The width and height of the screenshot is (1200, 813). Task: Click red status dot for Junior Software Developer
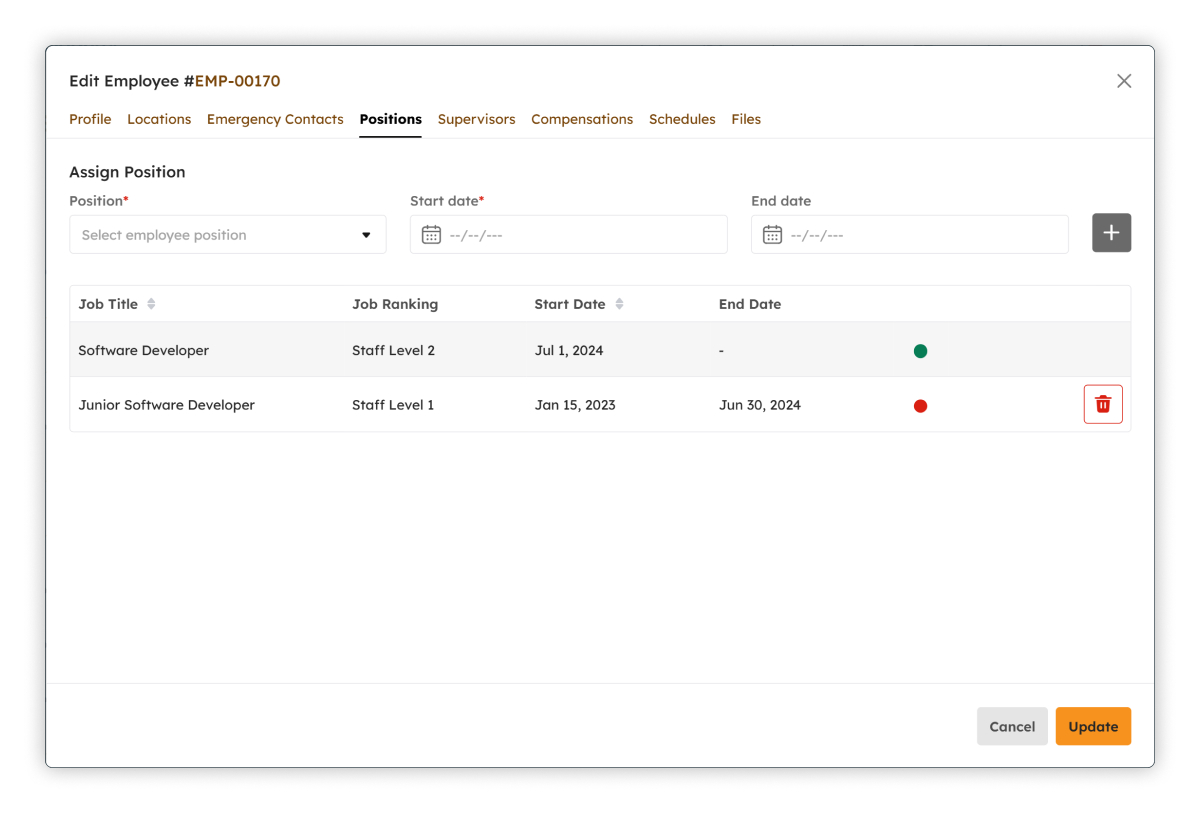click(920, 406)
